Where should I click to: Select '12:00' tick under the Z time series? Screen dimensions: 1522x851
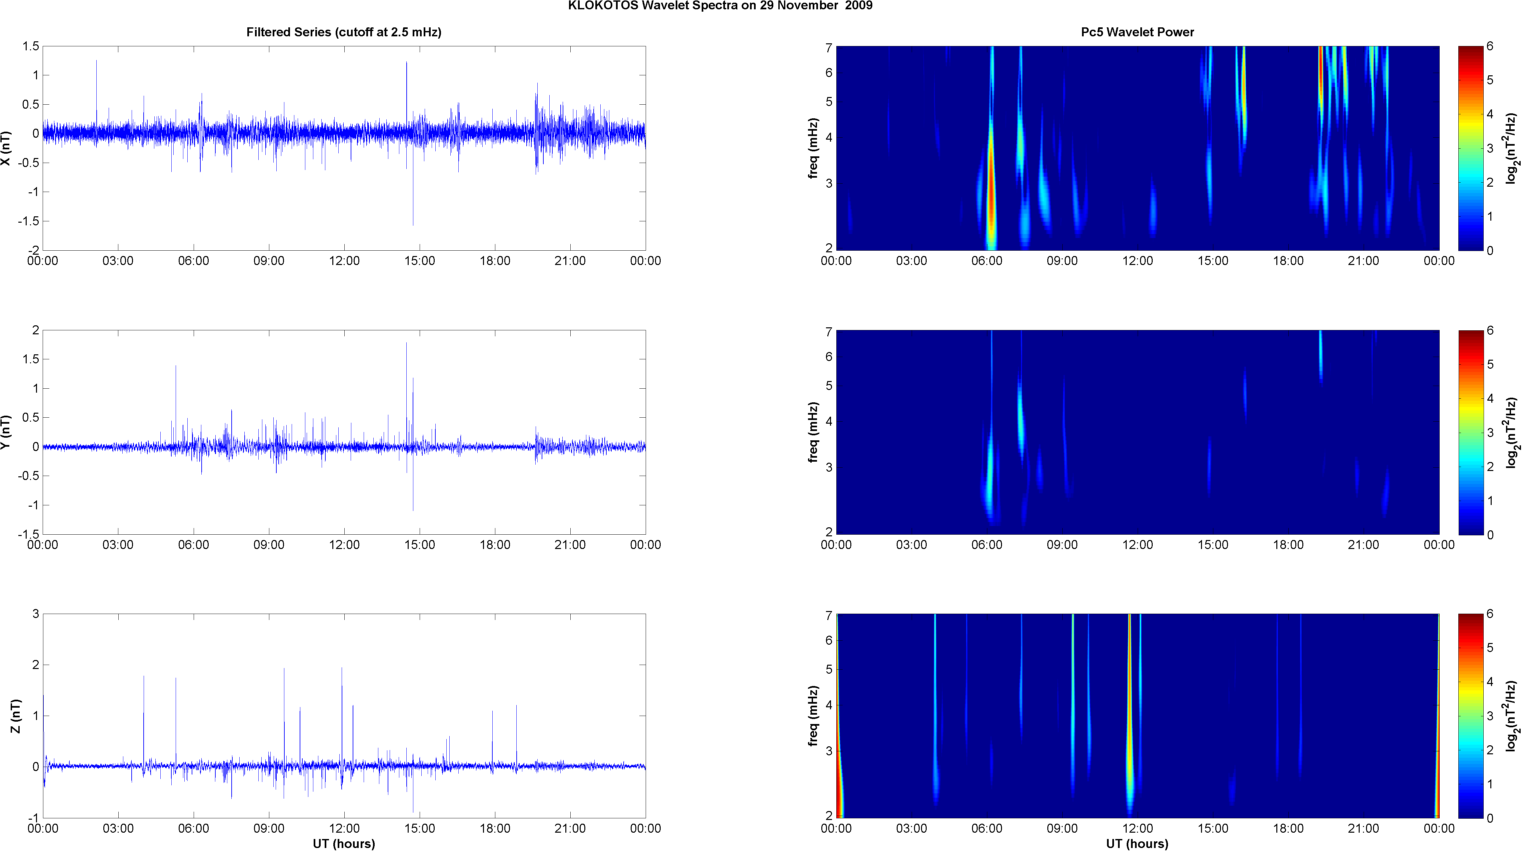point(344,828)
